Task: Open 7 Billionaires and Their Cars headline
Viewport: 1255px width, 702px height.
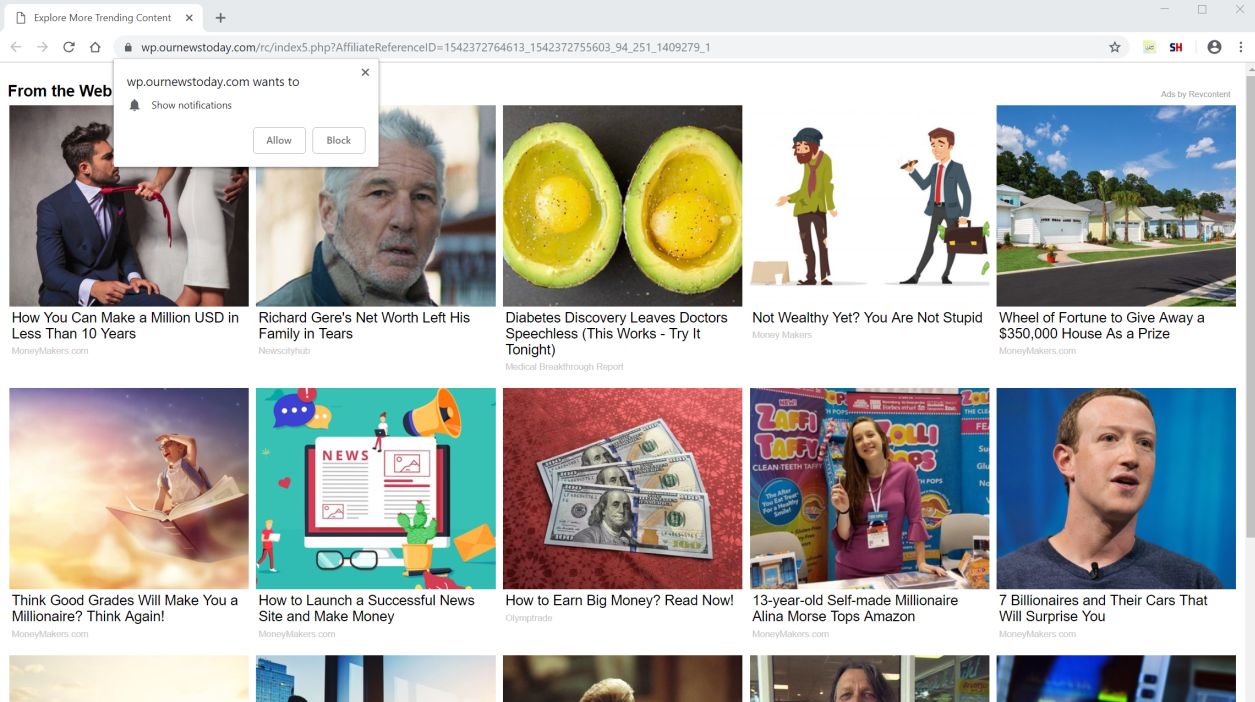Action: coord(1103,608)
